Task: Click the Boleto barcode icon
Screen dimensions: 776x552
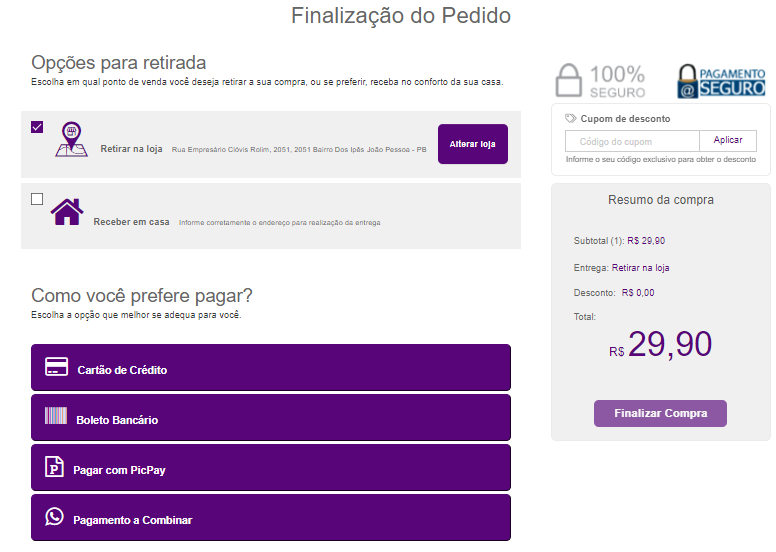Action: (x=56, y=417)
